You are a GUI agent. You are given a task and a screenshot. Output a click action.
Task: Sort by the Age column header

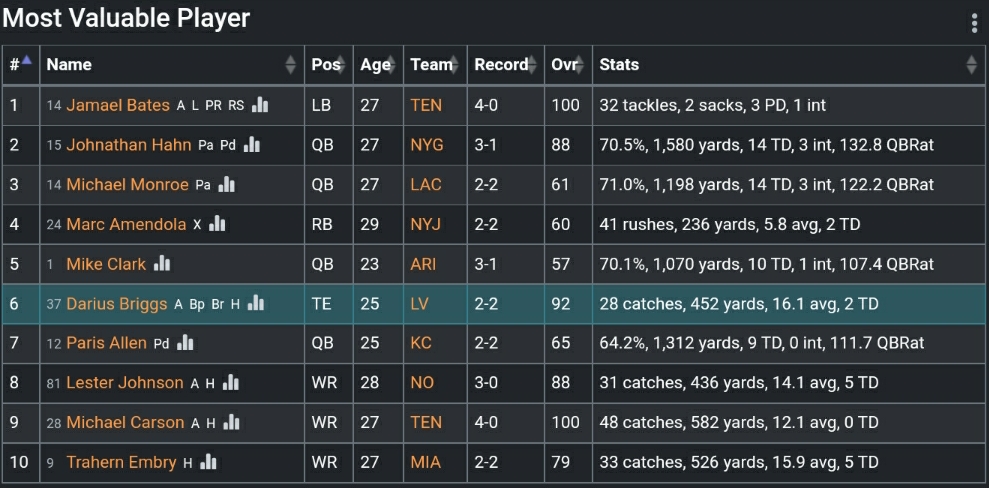377,65
